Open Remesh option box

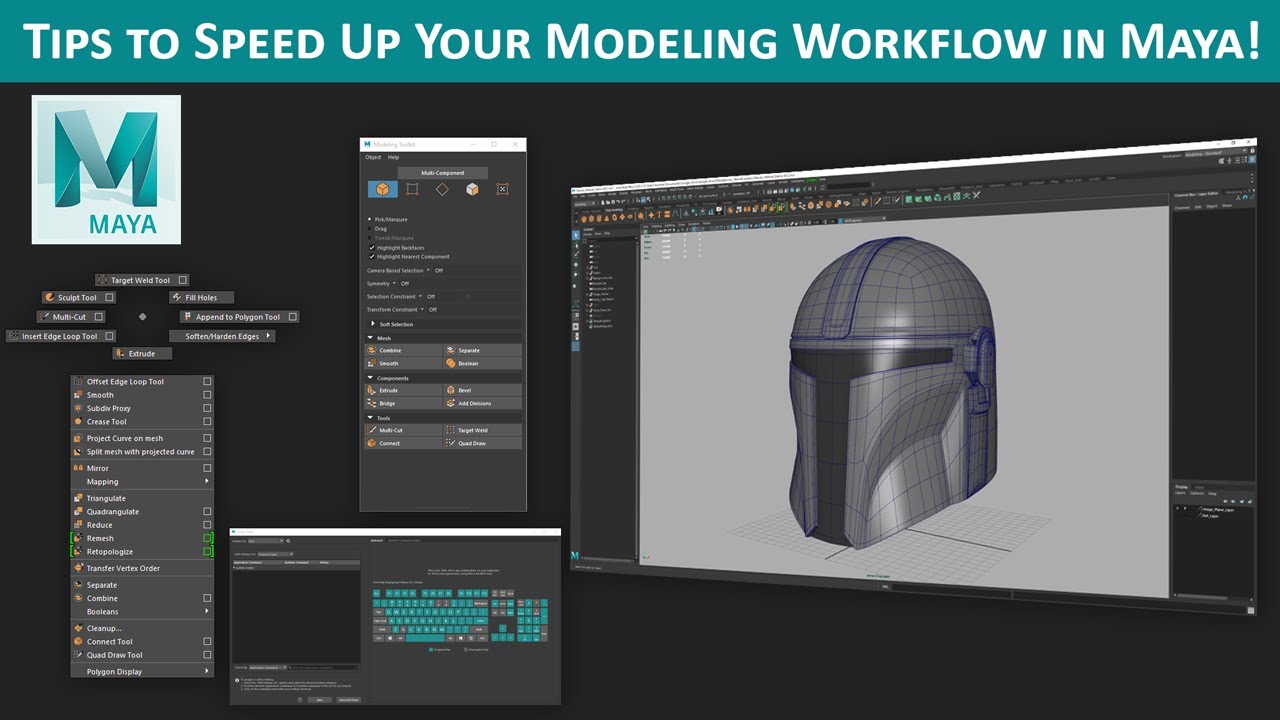207,538
